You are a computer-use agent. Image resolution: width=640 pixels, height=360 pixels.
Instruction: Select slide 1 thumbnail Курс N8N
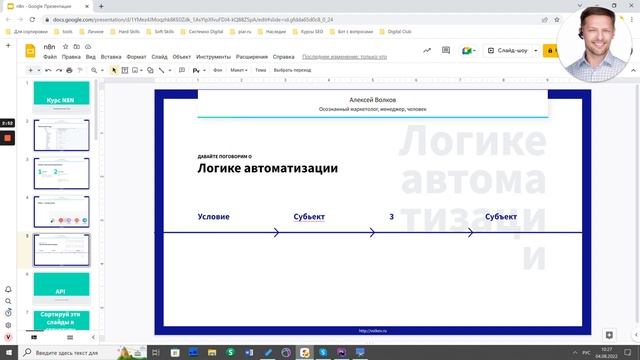62,97
